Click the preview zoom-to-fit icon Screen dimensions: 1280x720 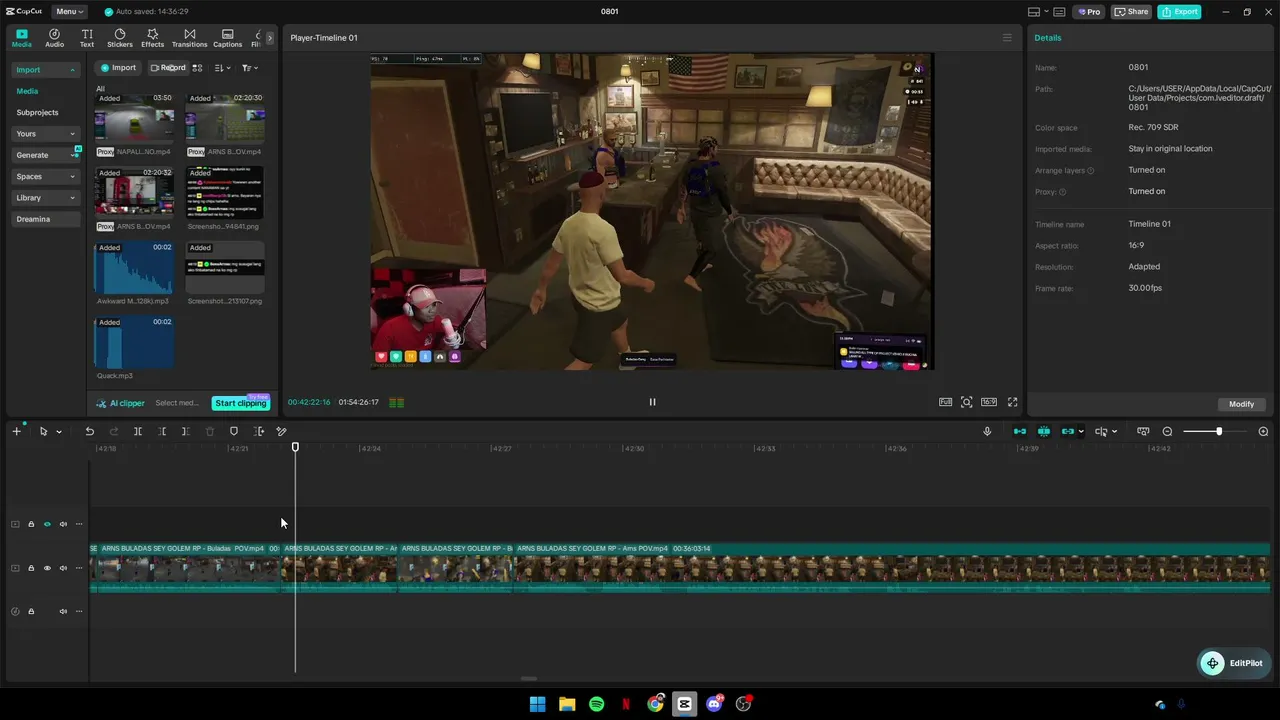click(966, 402)
